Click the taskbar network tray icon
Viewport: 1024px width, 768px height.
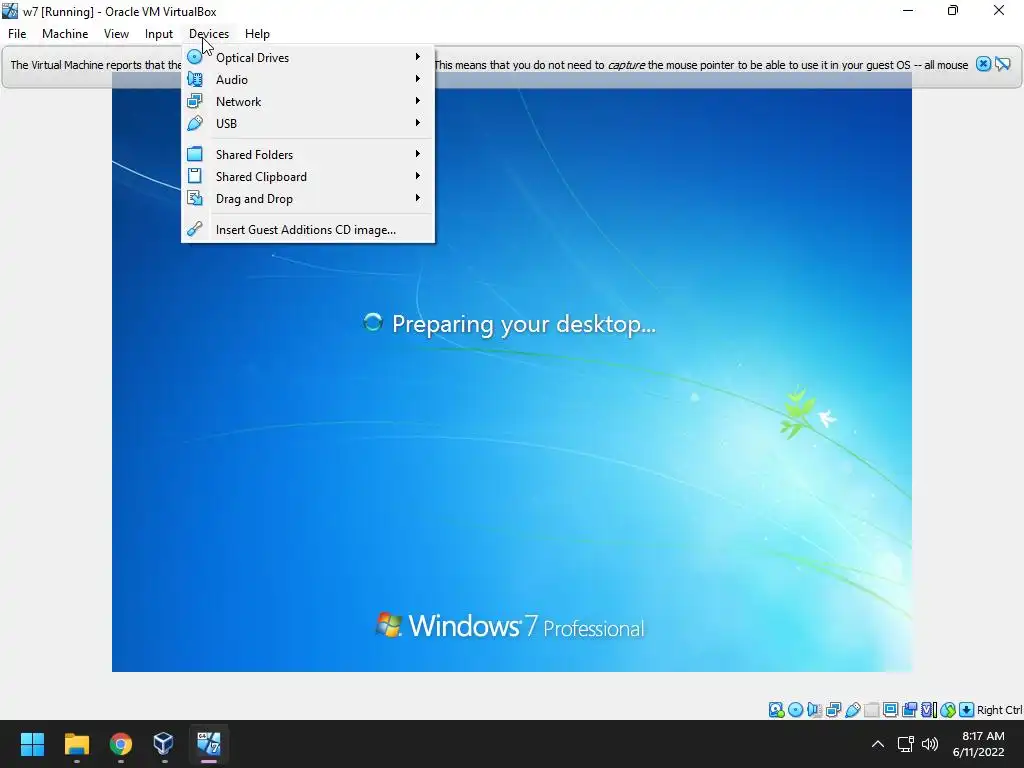point(905,744)
